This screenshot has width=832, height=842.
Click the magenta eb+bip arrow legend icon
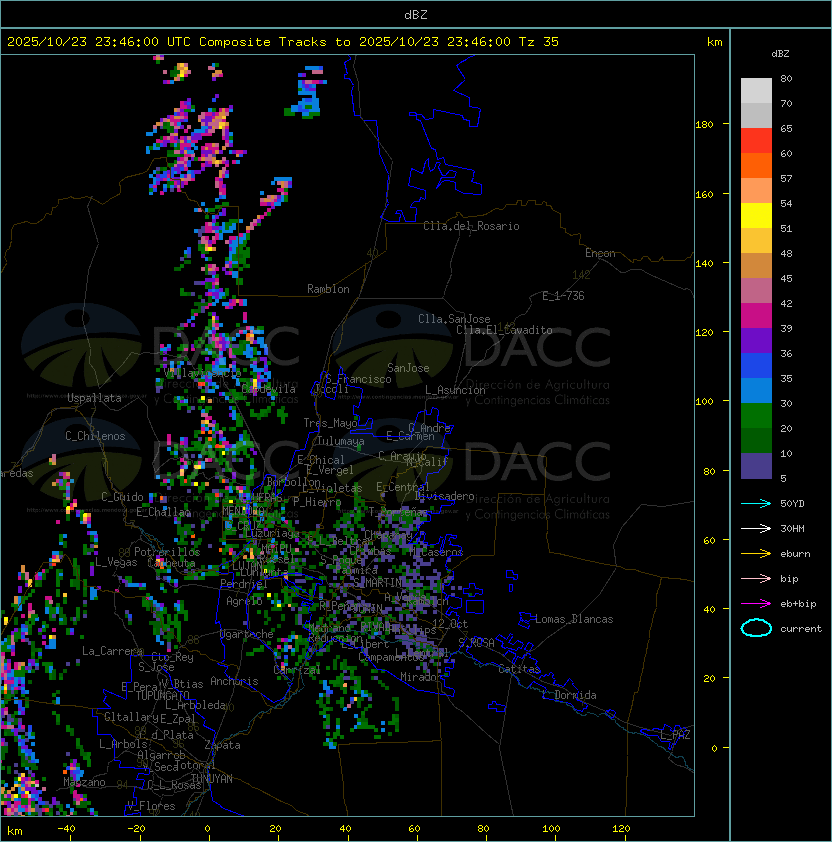[756, 604]
